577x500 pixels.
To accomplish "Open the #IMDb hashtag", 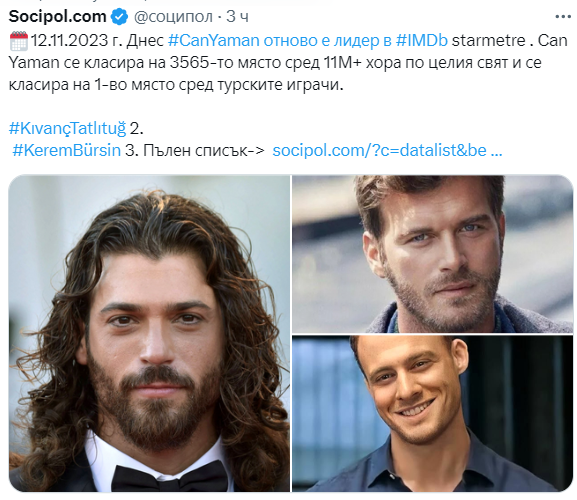I will tap(422, 40).
